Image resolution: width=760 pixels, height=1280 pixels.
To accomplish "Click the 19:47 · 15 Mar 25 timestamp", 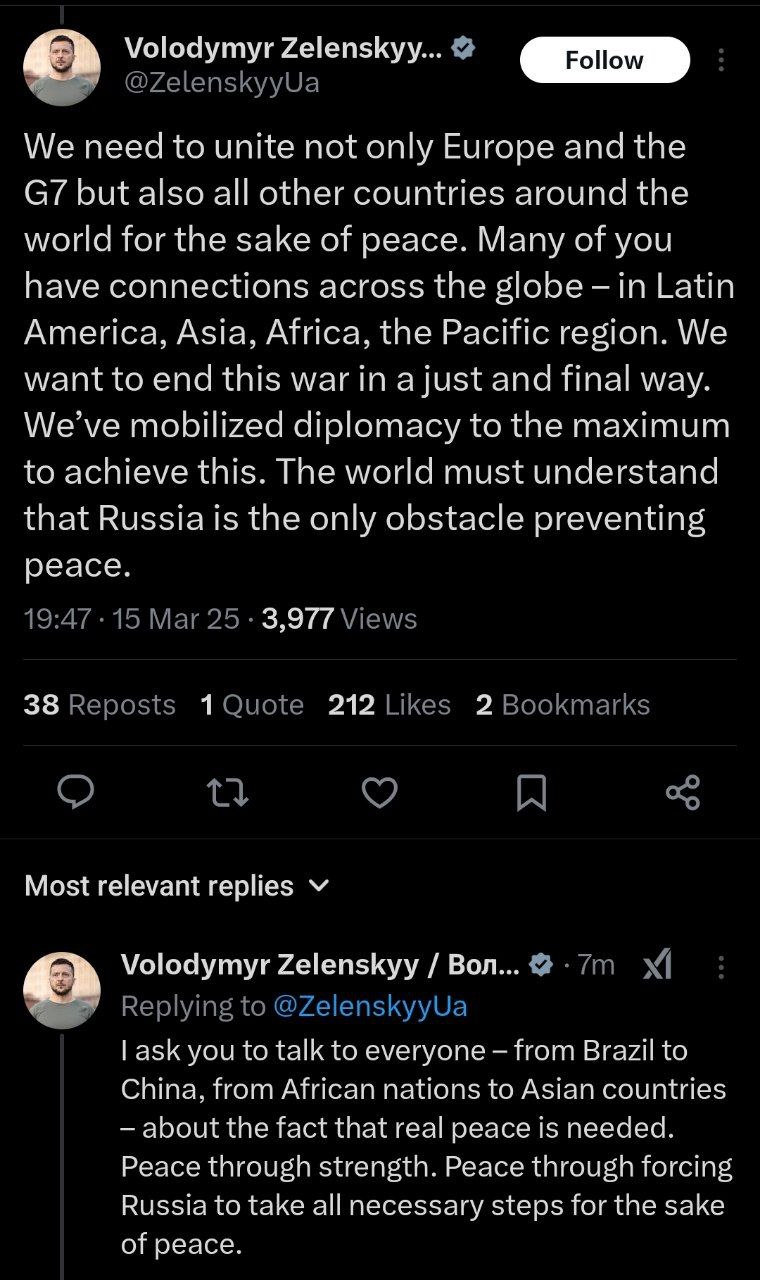I will 131,619.
